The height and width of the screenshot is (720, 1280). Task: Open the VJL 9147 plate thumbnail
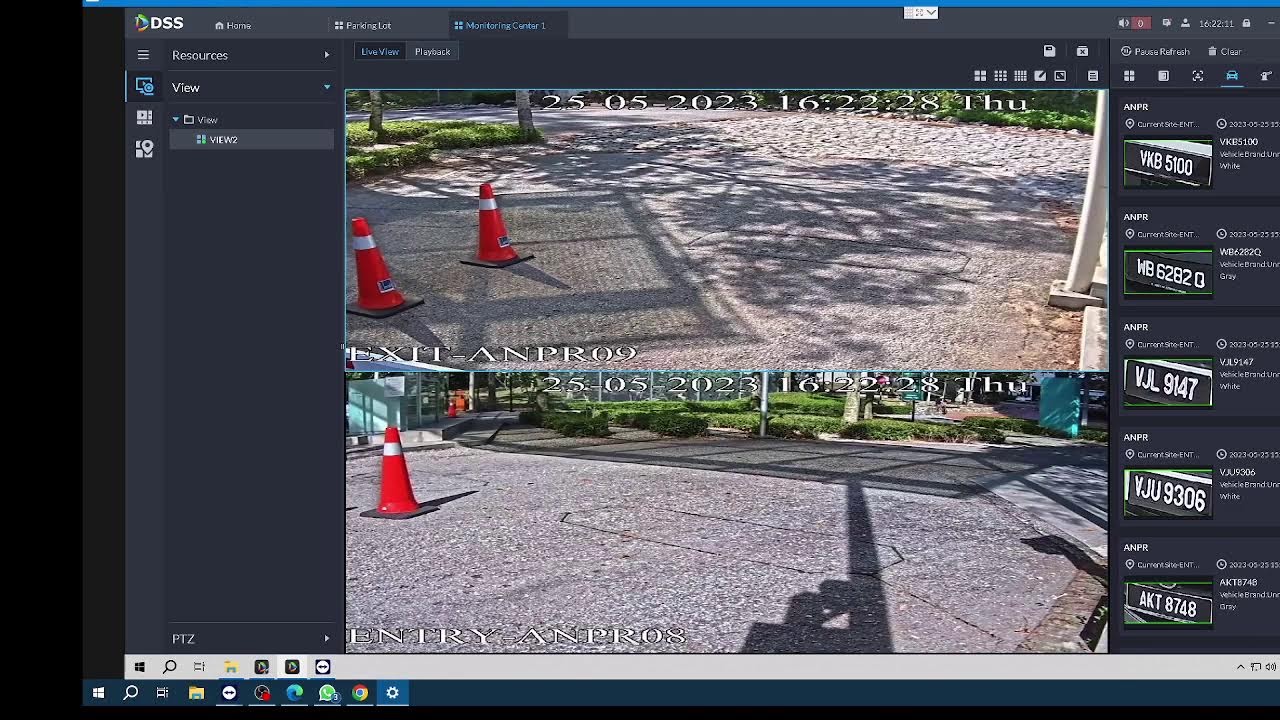pos(1168,383)
